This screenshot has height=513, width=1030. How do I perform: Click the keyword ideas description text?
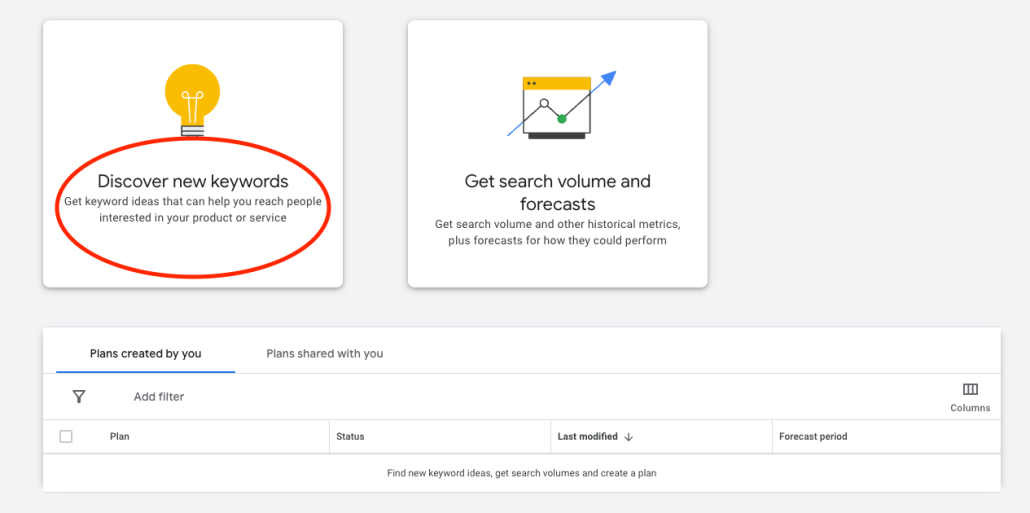(x=192, y=210)
